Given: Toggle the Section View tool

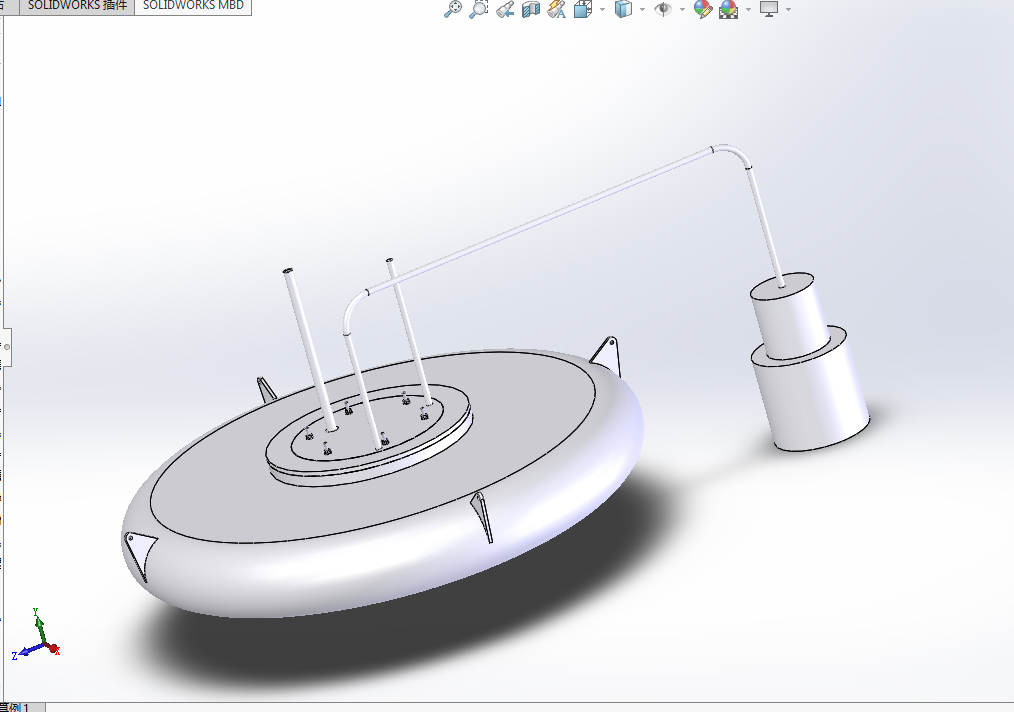Looking at the screenshot, I should pos(531,9).
